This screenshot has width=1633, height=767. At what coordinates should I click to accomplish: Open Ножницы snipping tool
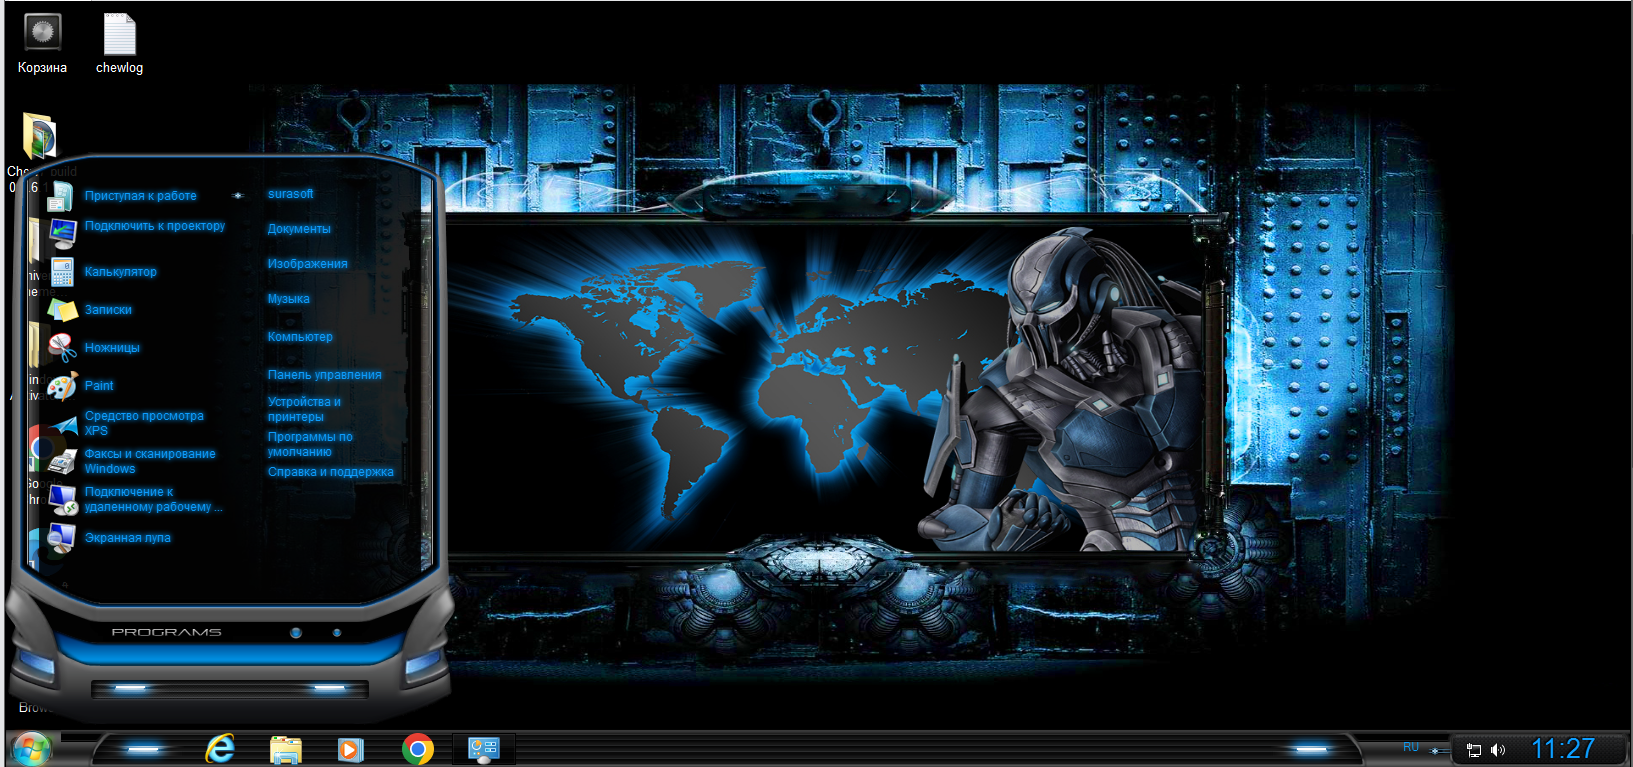pos(111,348)
